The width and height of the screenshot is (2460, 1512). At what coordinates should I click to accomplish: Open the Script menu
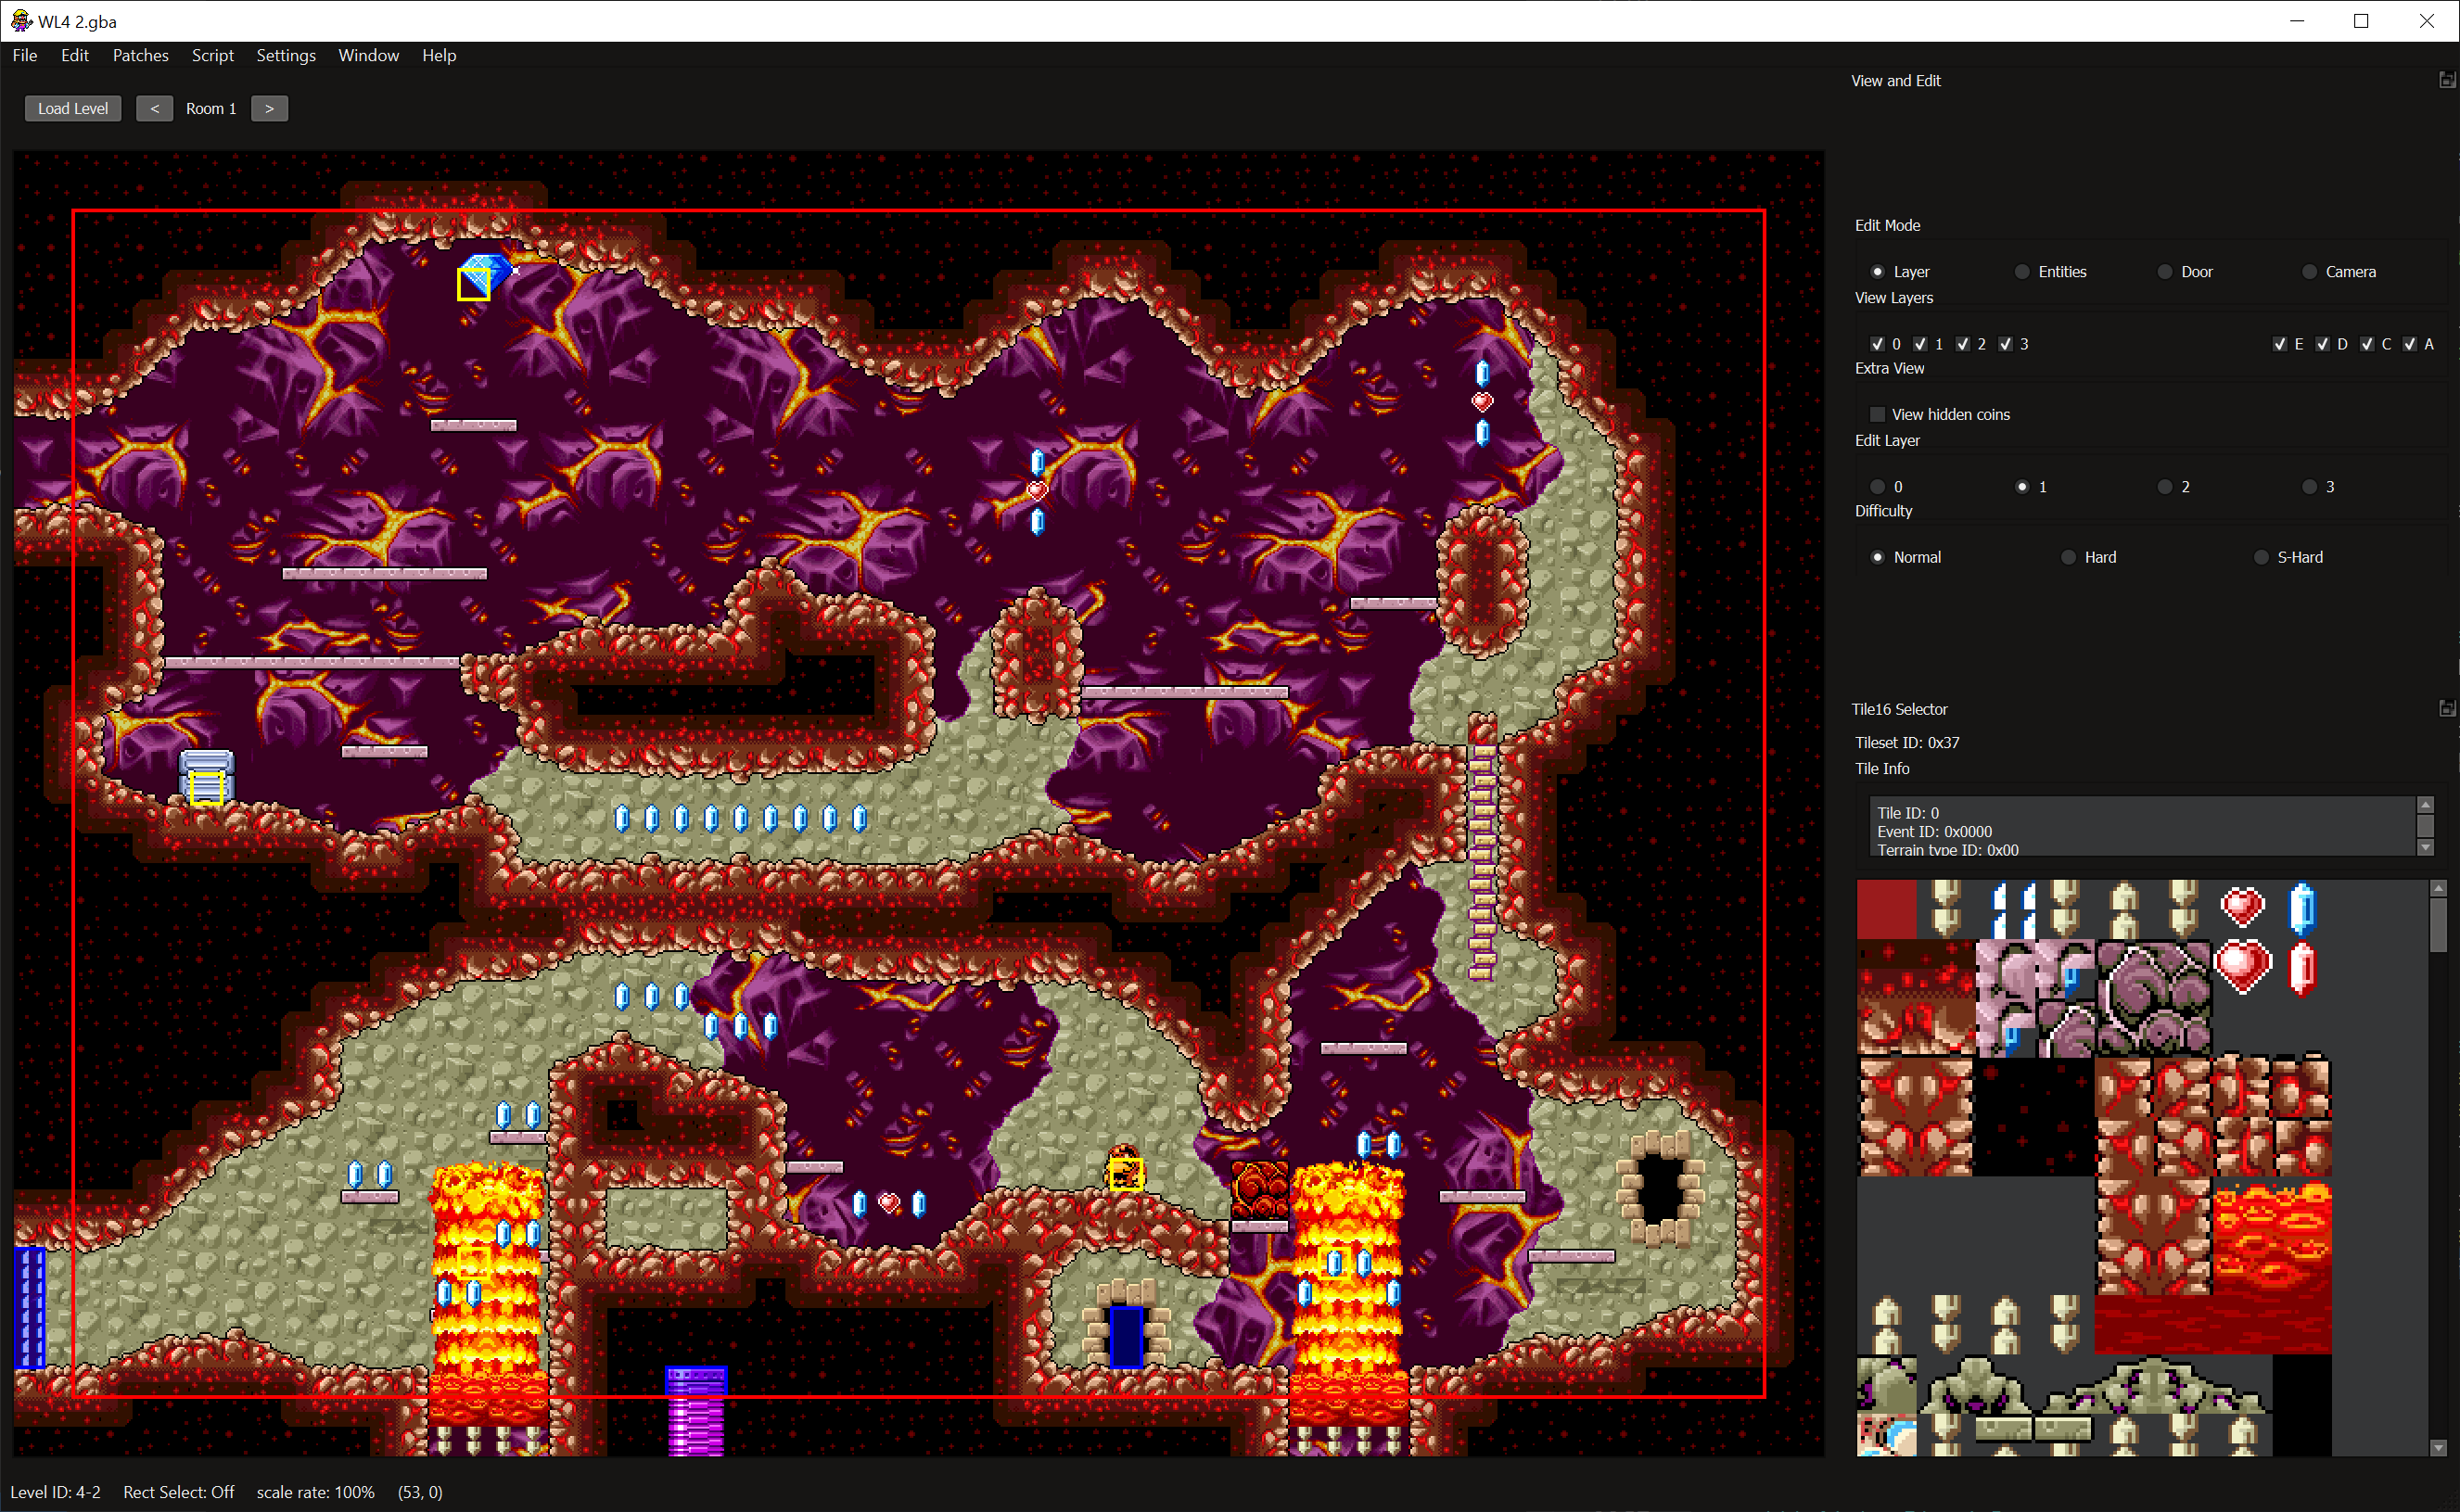pyautogui.click(x=212, y=55)
